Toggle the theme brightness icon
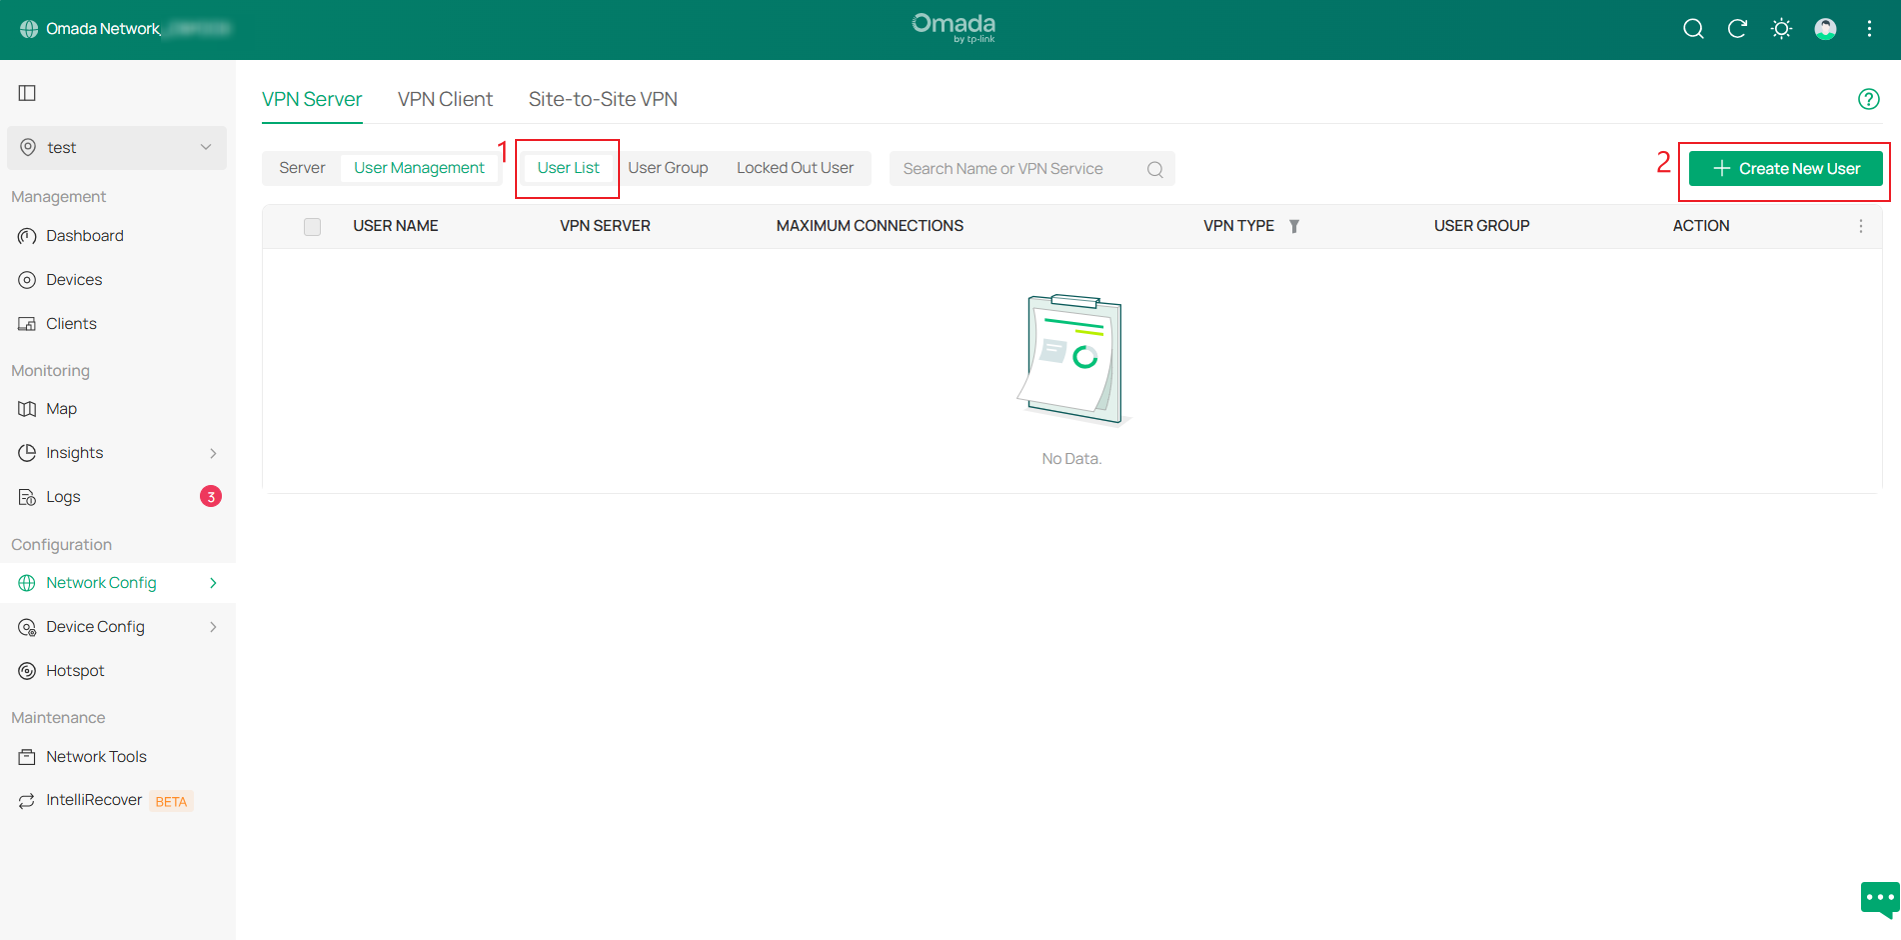Image resolution: width=1901 pixels, height=940 pixels. pyautogui.click(x=1781, y=29)
